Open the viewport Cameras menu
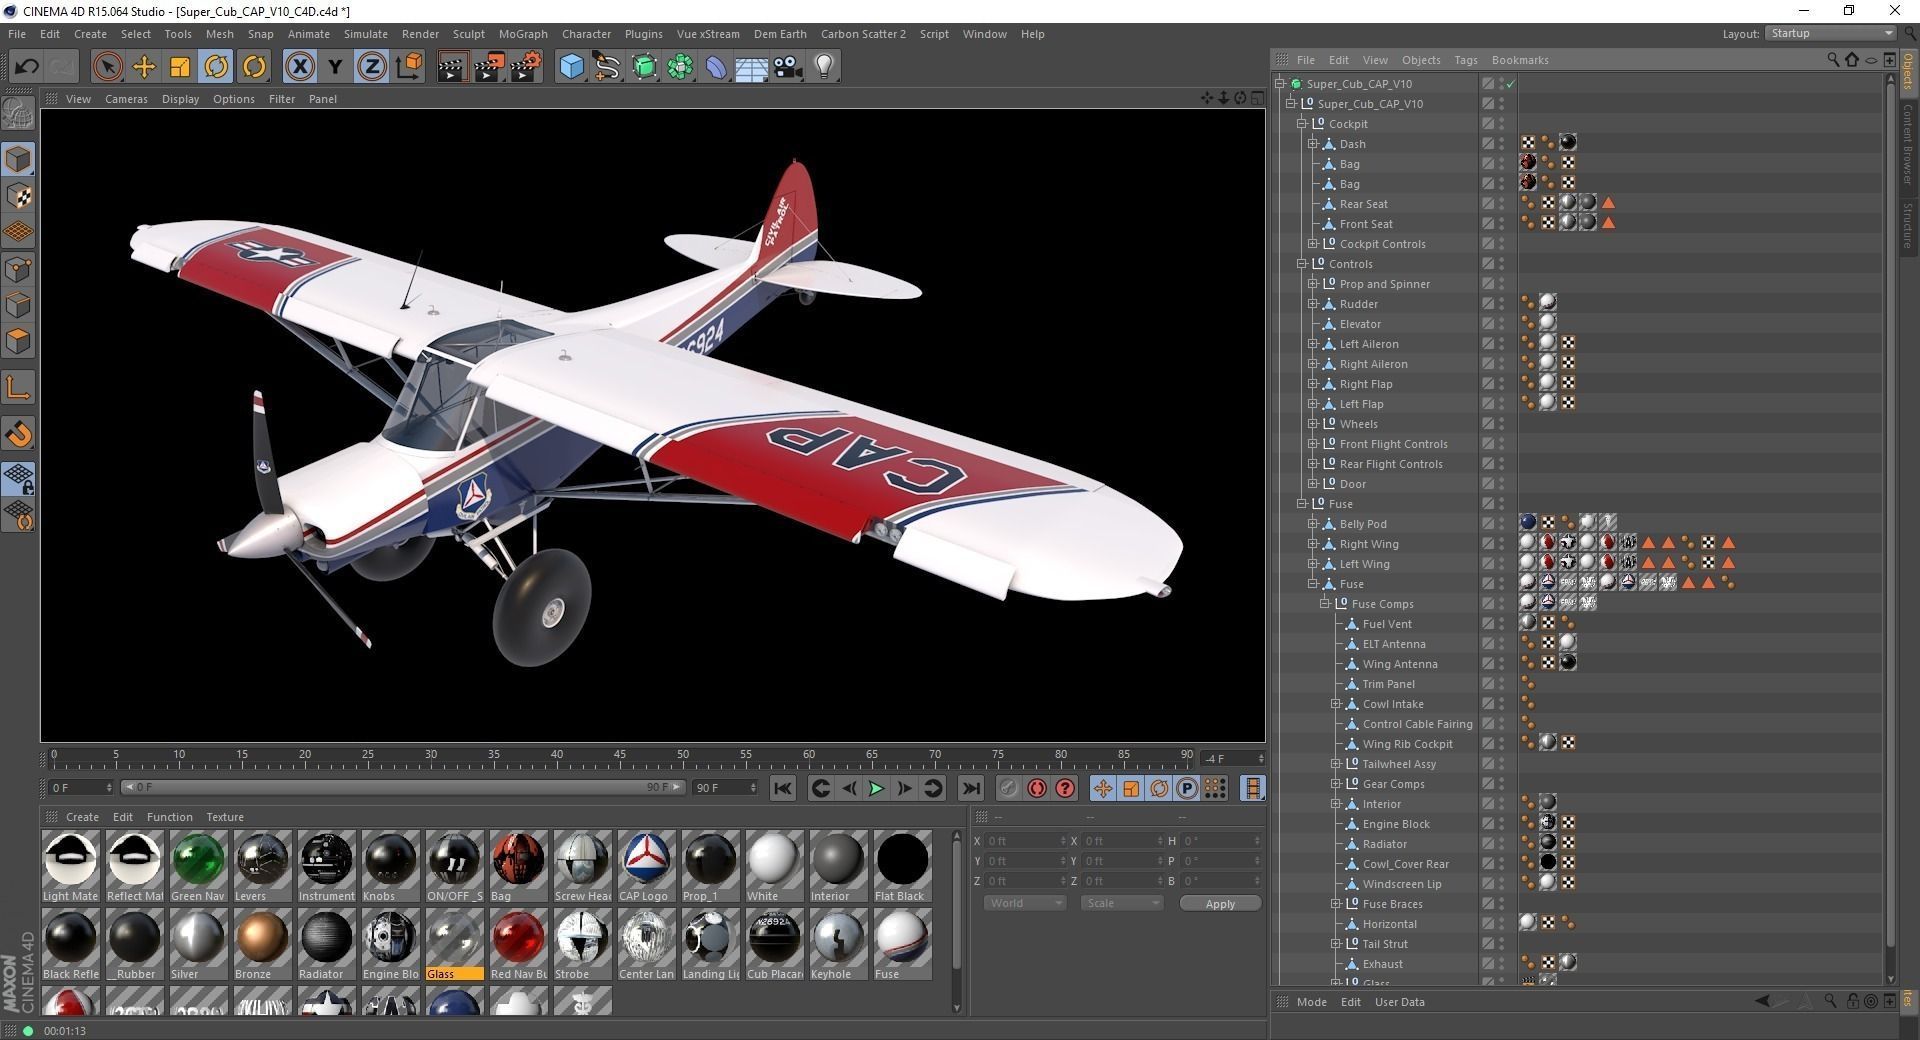1920x1040 pixels. tap(126, 99)
